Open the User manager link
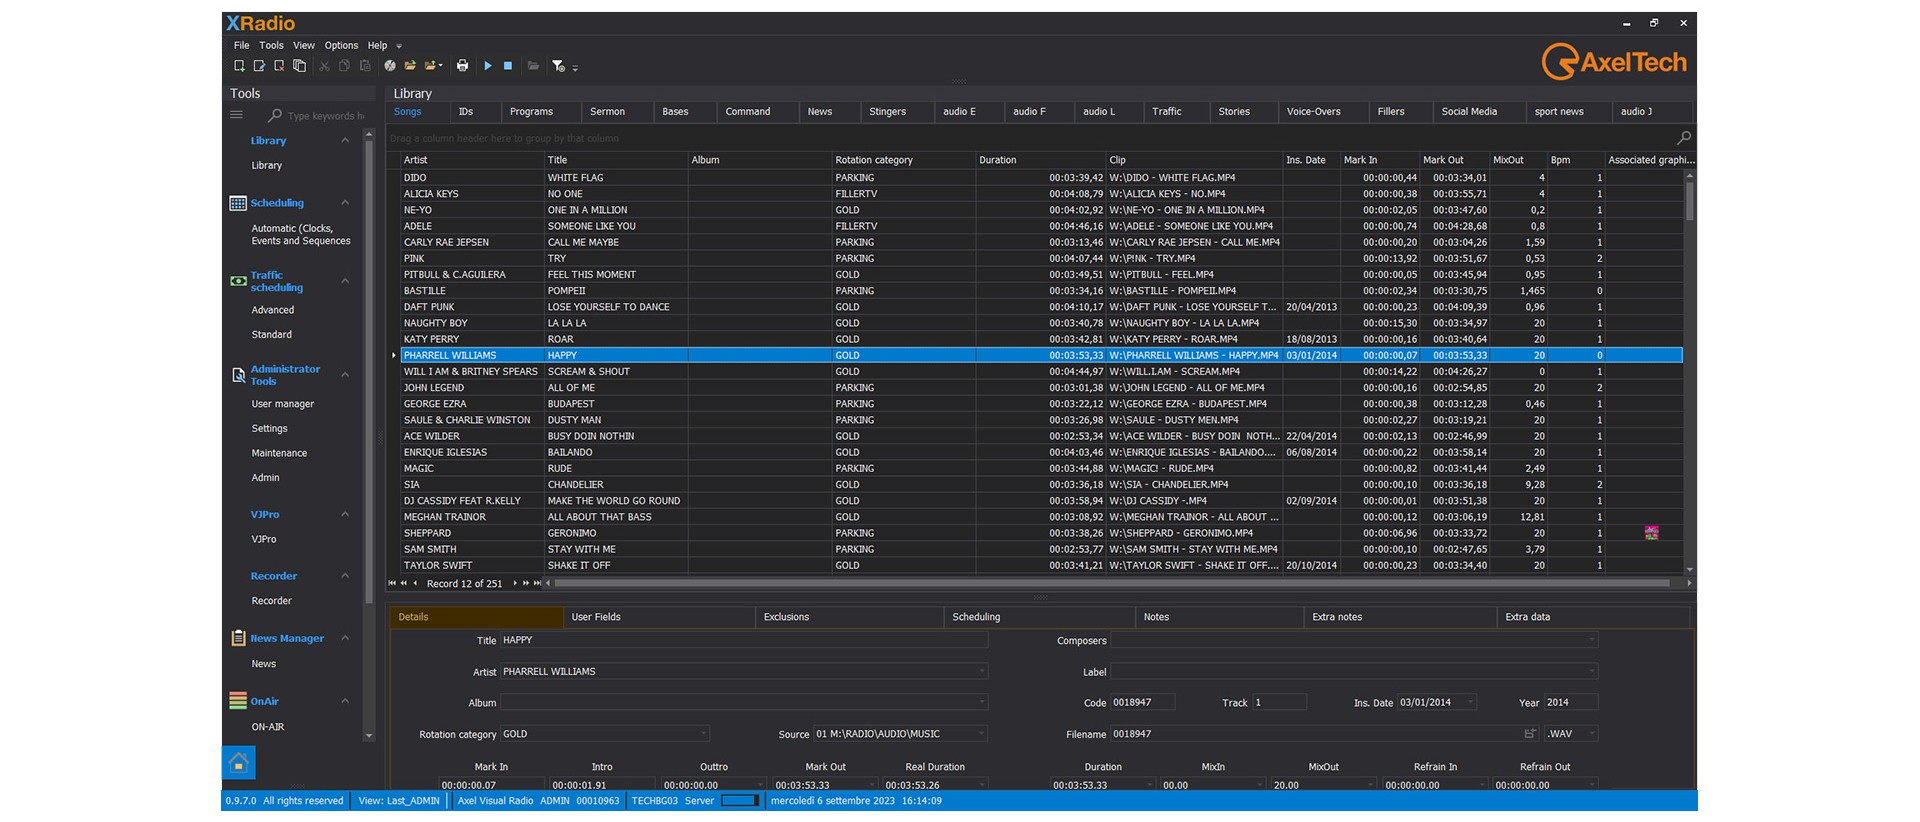The height and width of the screenshot is (822, 1920). click(283, 404)
